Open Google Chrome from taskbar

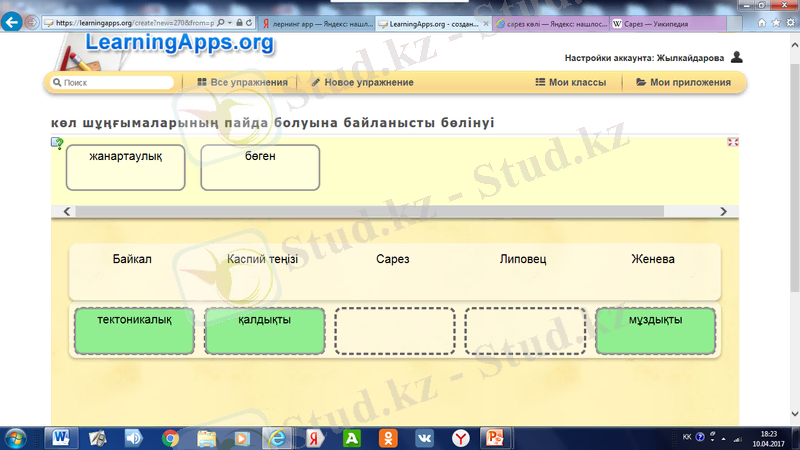[x=170, y=437]
